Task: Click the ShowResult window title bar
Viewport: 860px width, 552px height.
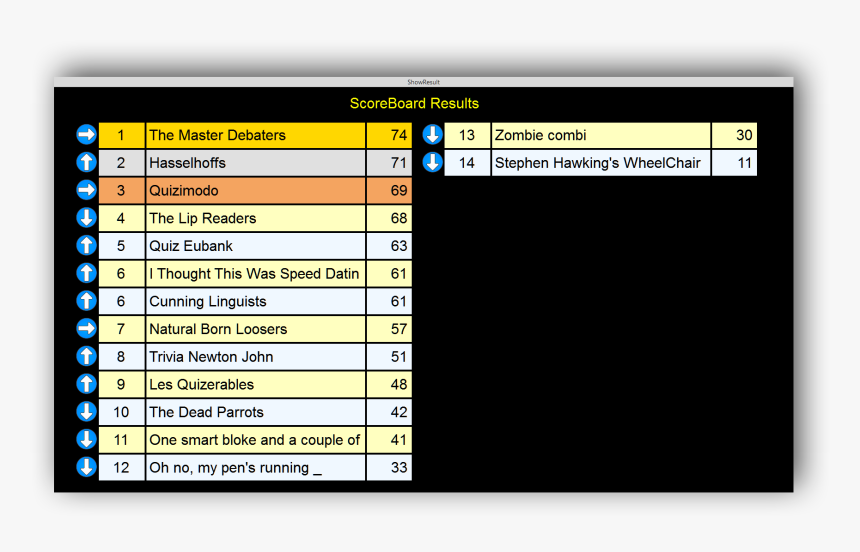Action: point(423,82)
